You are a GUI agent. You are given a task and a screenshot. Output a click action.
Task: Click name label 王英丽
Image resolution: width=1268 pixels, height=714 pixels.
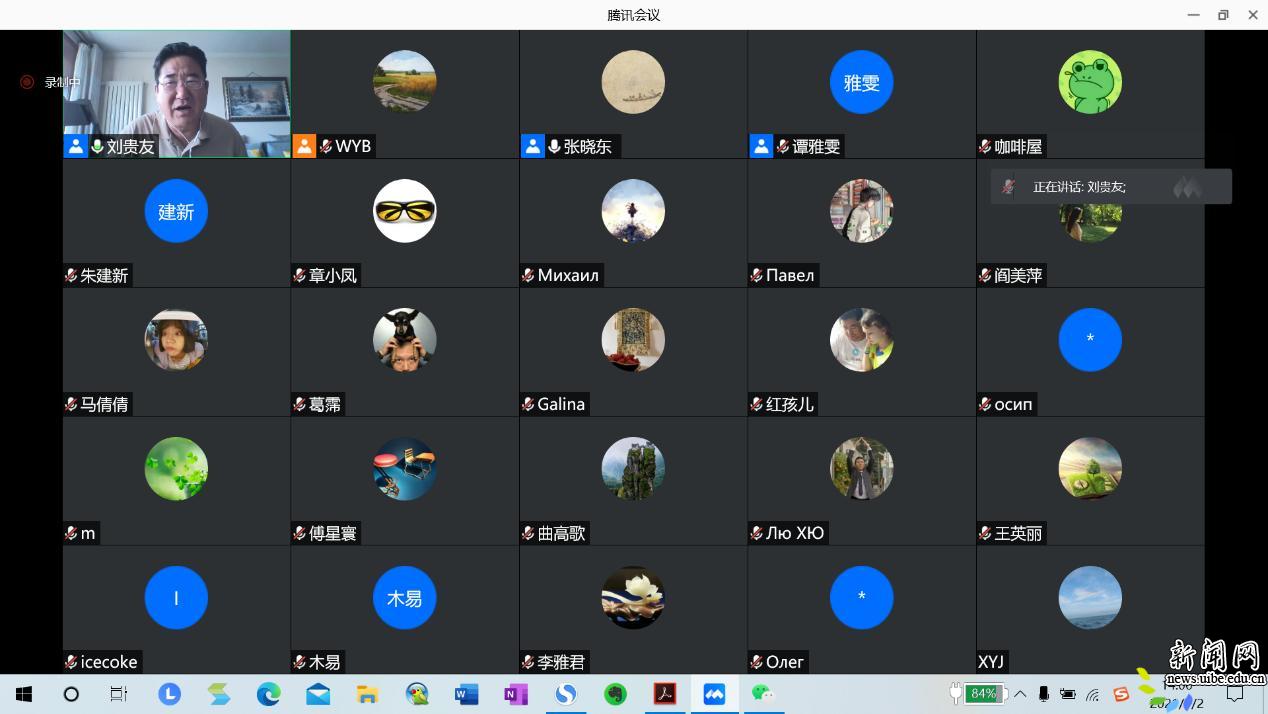click(1018, 533)
